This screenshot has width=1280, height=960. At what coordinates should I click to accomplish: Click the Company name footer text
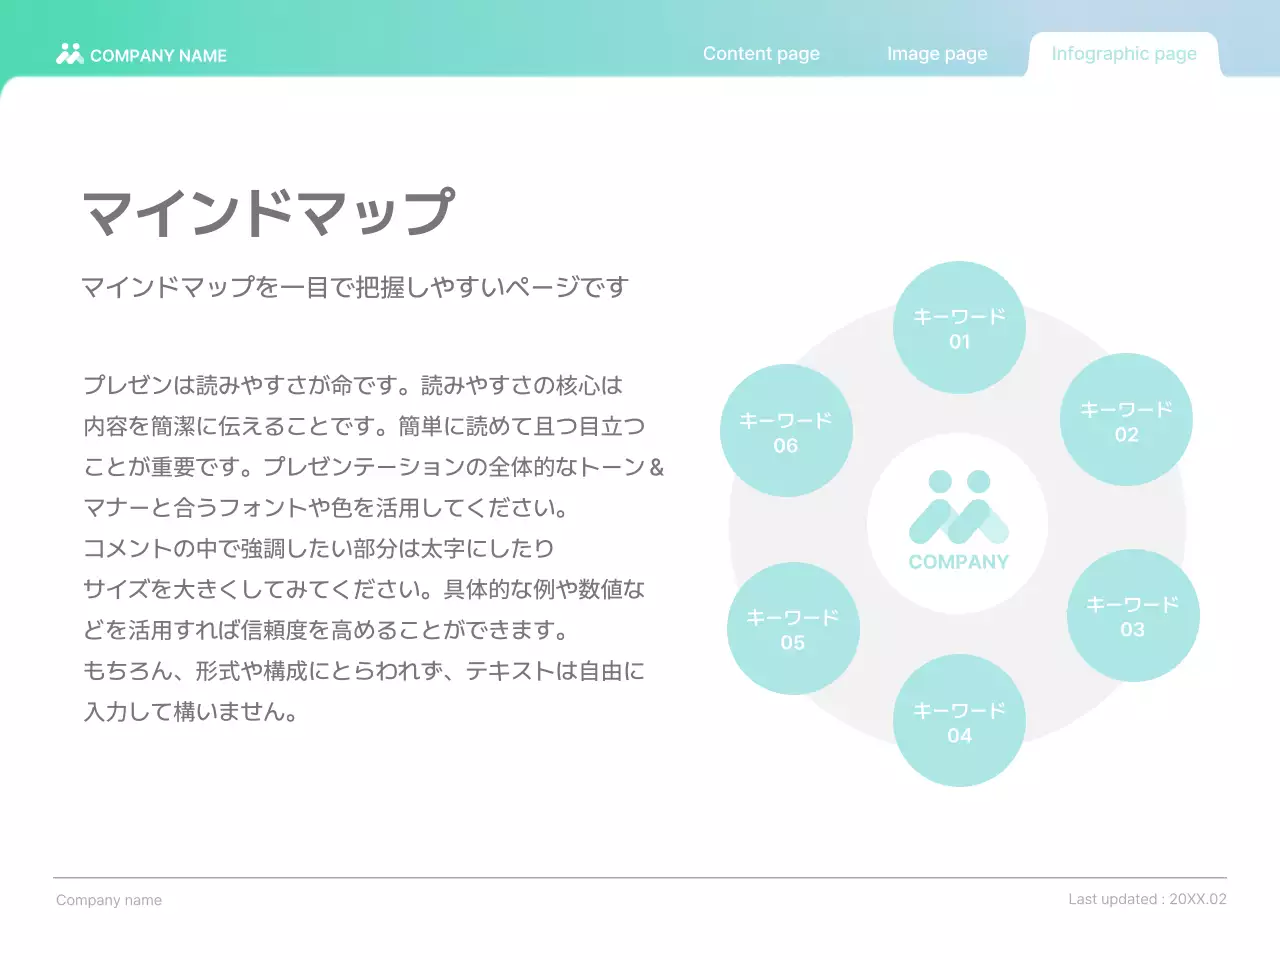pos(109,900)
